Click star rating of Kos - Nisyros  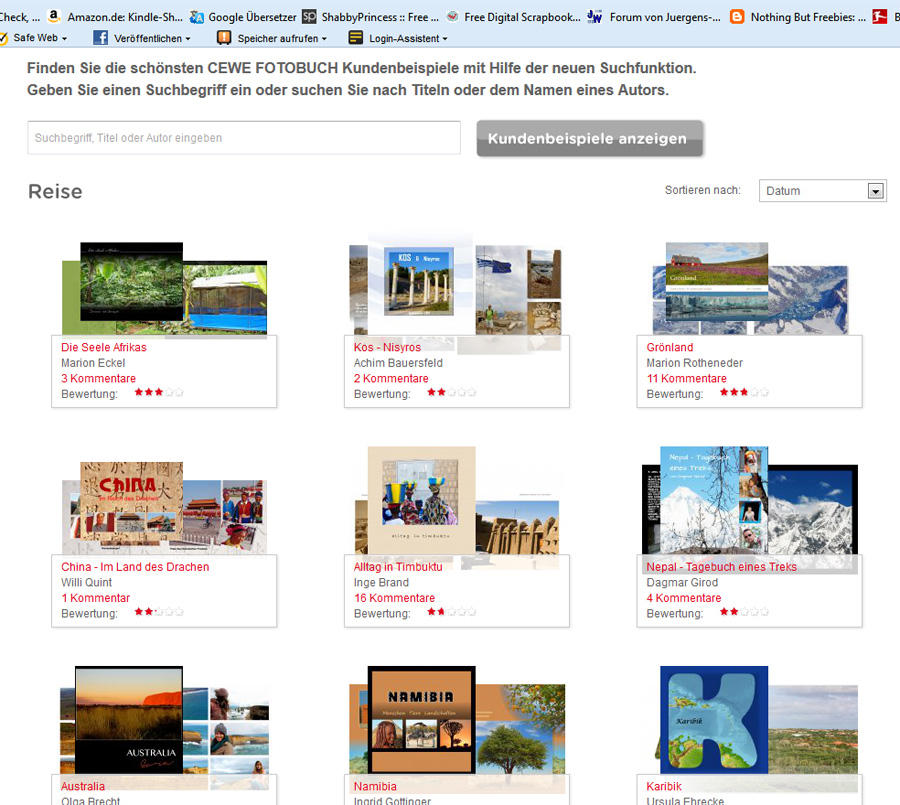[452, 393]
